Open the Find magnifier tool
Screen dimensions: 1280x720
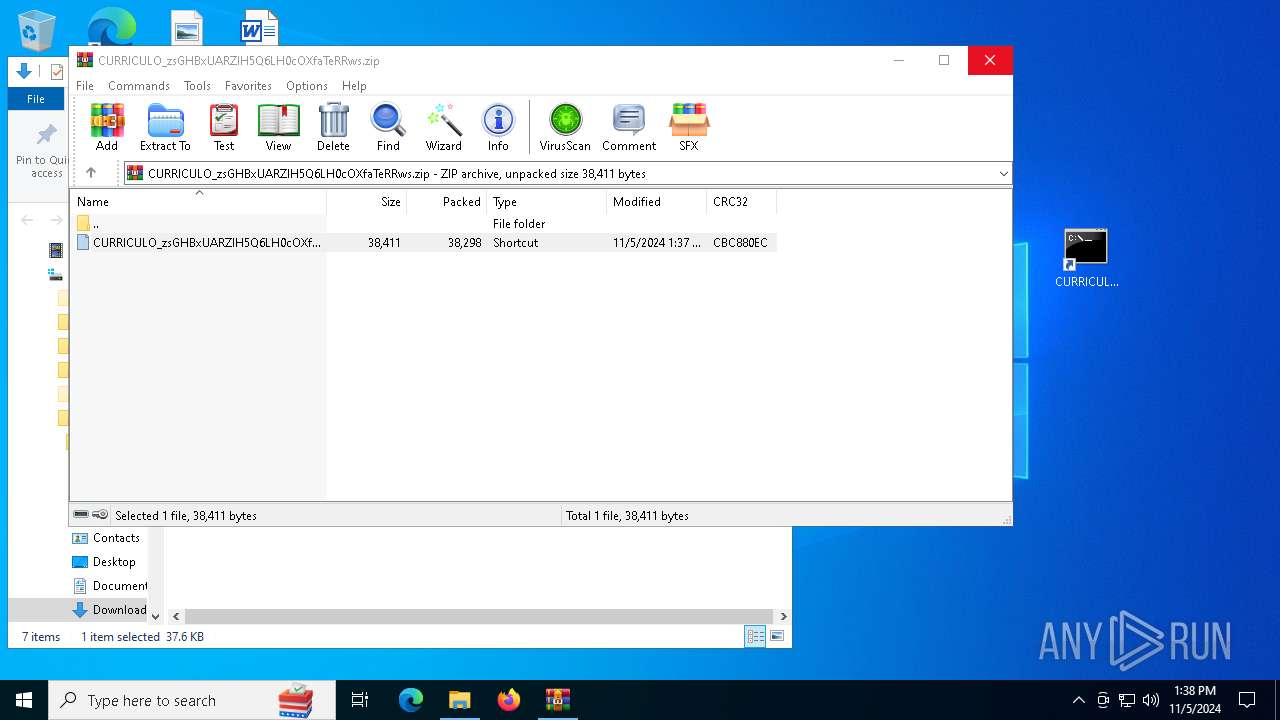(388, 127)
